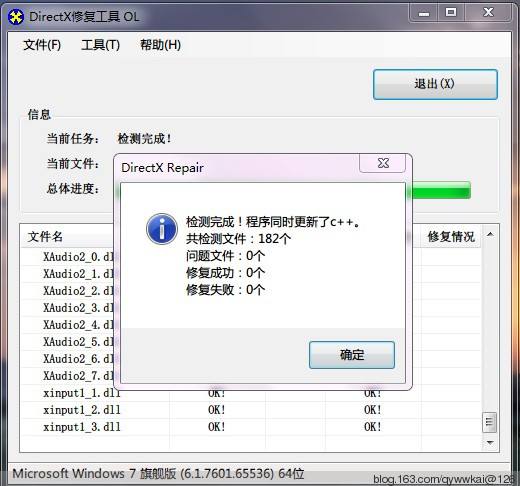
Task: Open the 文件(F) menu
Action: click(42, 45)
